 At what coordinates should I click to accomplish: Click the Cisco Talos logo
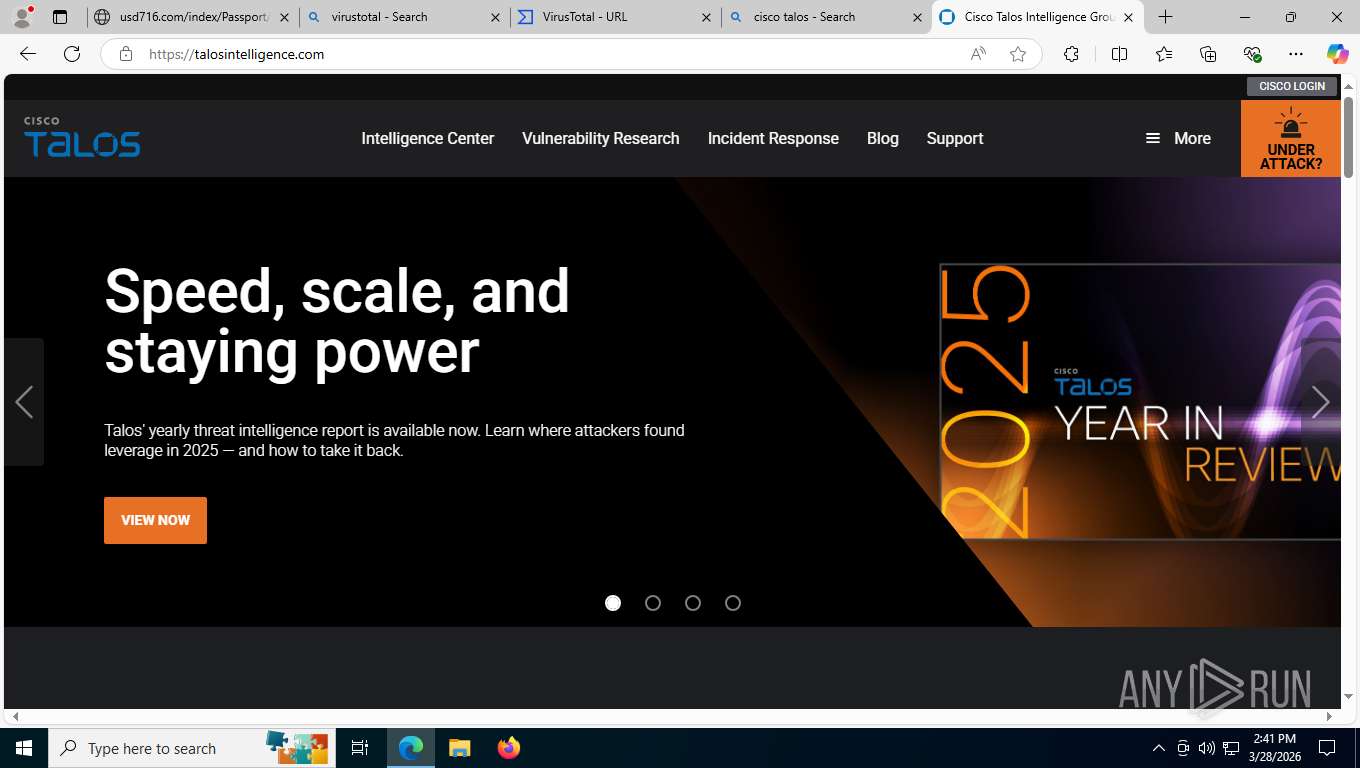coord(82,138)
